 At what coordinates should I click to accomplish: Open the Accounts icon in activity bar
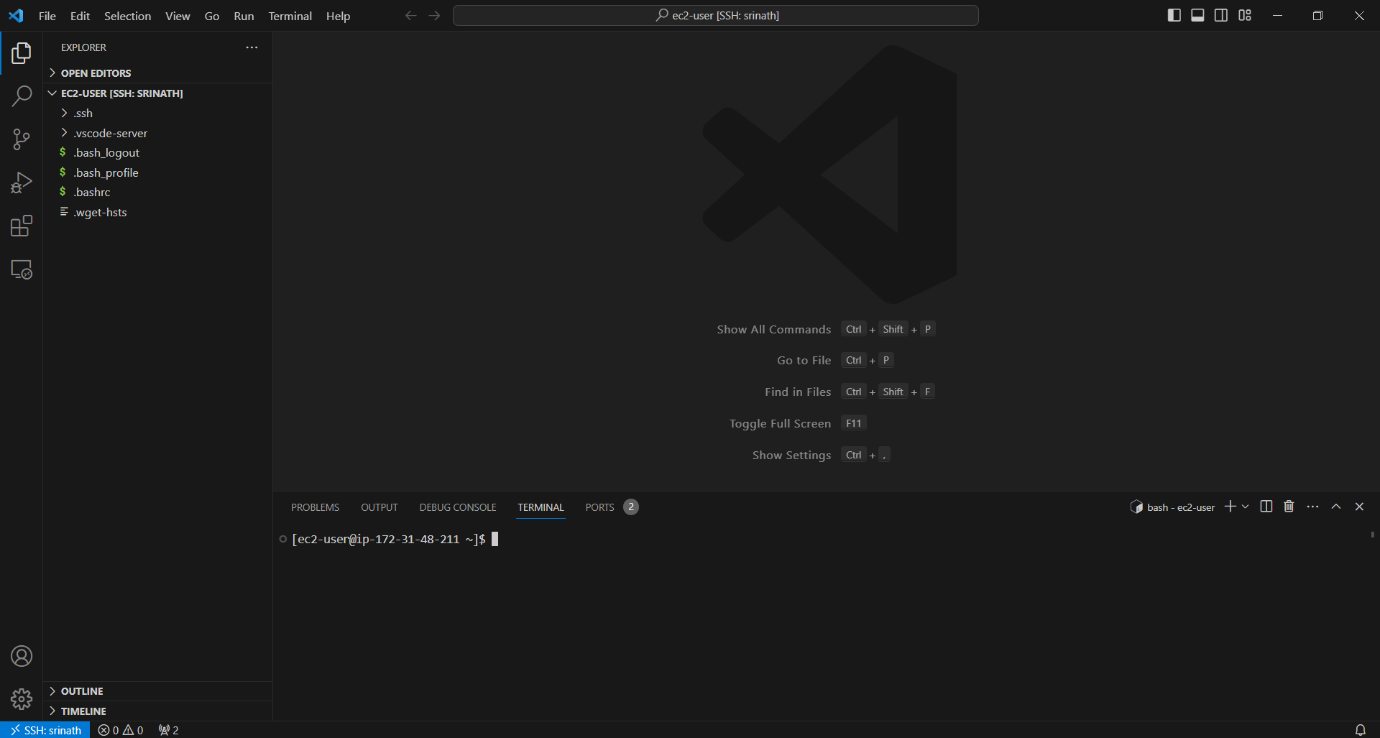pos(21,656)
